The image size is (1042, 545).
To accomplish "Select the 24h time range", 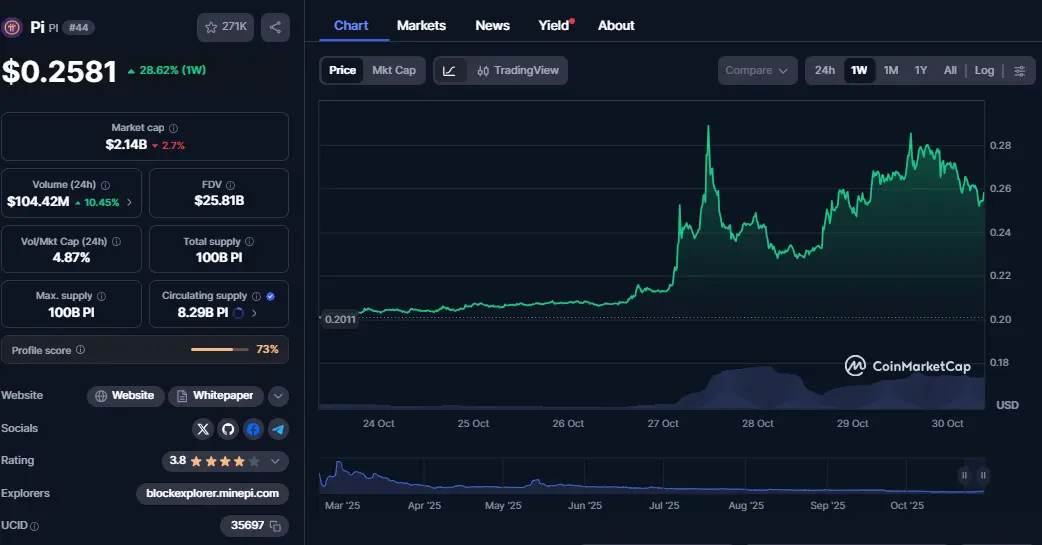I will (x=824, y=70).
